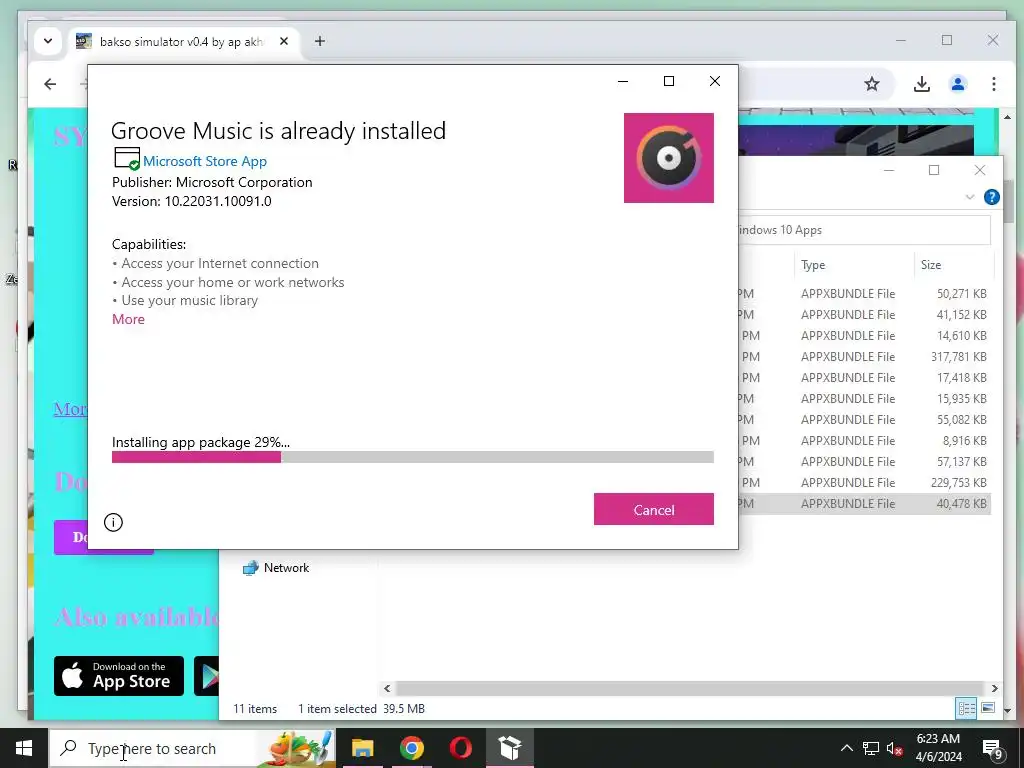
Task: Select the 14,610 KB file row
Action: pyautogui.click(x=863, y=336)
